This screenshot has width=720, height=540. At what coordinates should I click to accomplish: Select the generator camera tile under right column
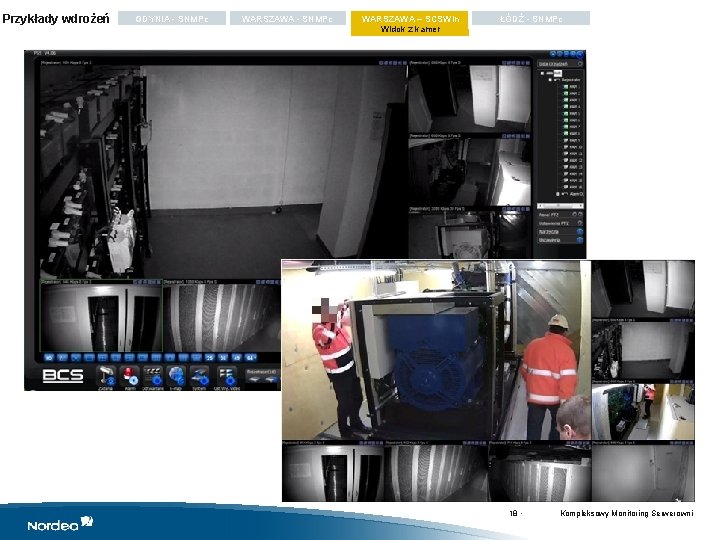point(469,234)
